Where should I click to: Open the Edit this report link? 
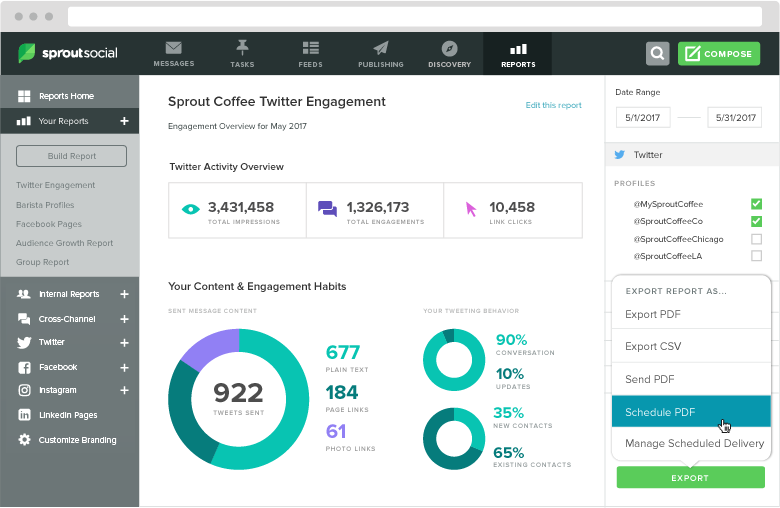click(x=553, y=105)
